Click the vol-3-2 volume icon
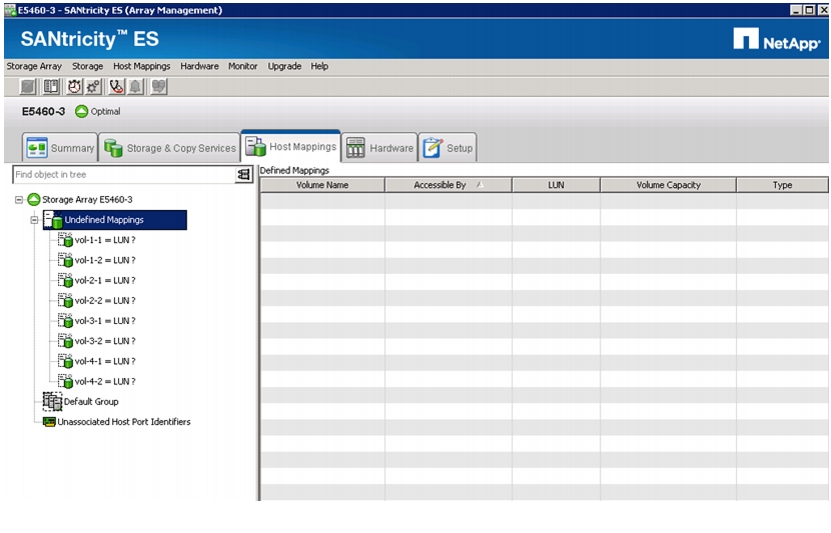Image resolution: width=831 pixels, height=533 pixels. click(x=65, y=341)
